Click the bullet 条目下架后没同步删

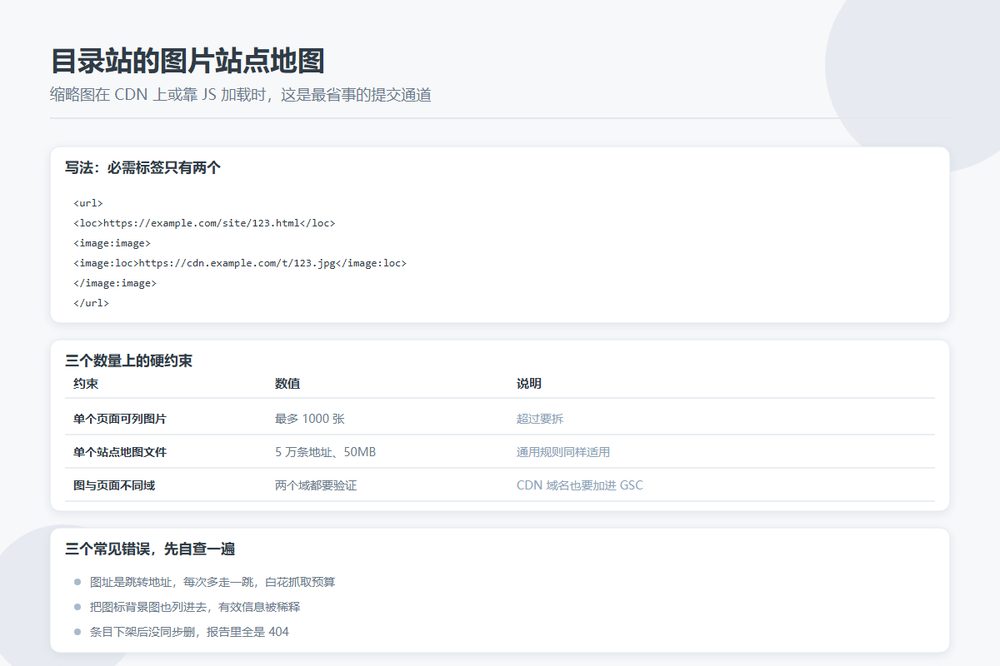coord(189,632)
